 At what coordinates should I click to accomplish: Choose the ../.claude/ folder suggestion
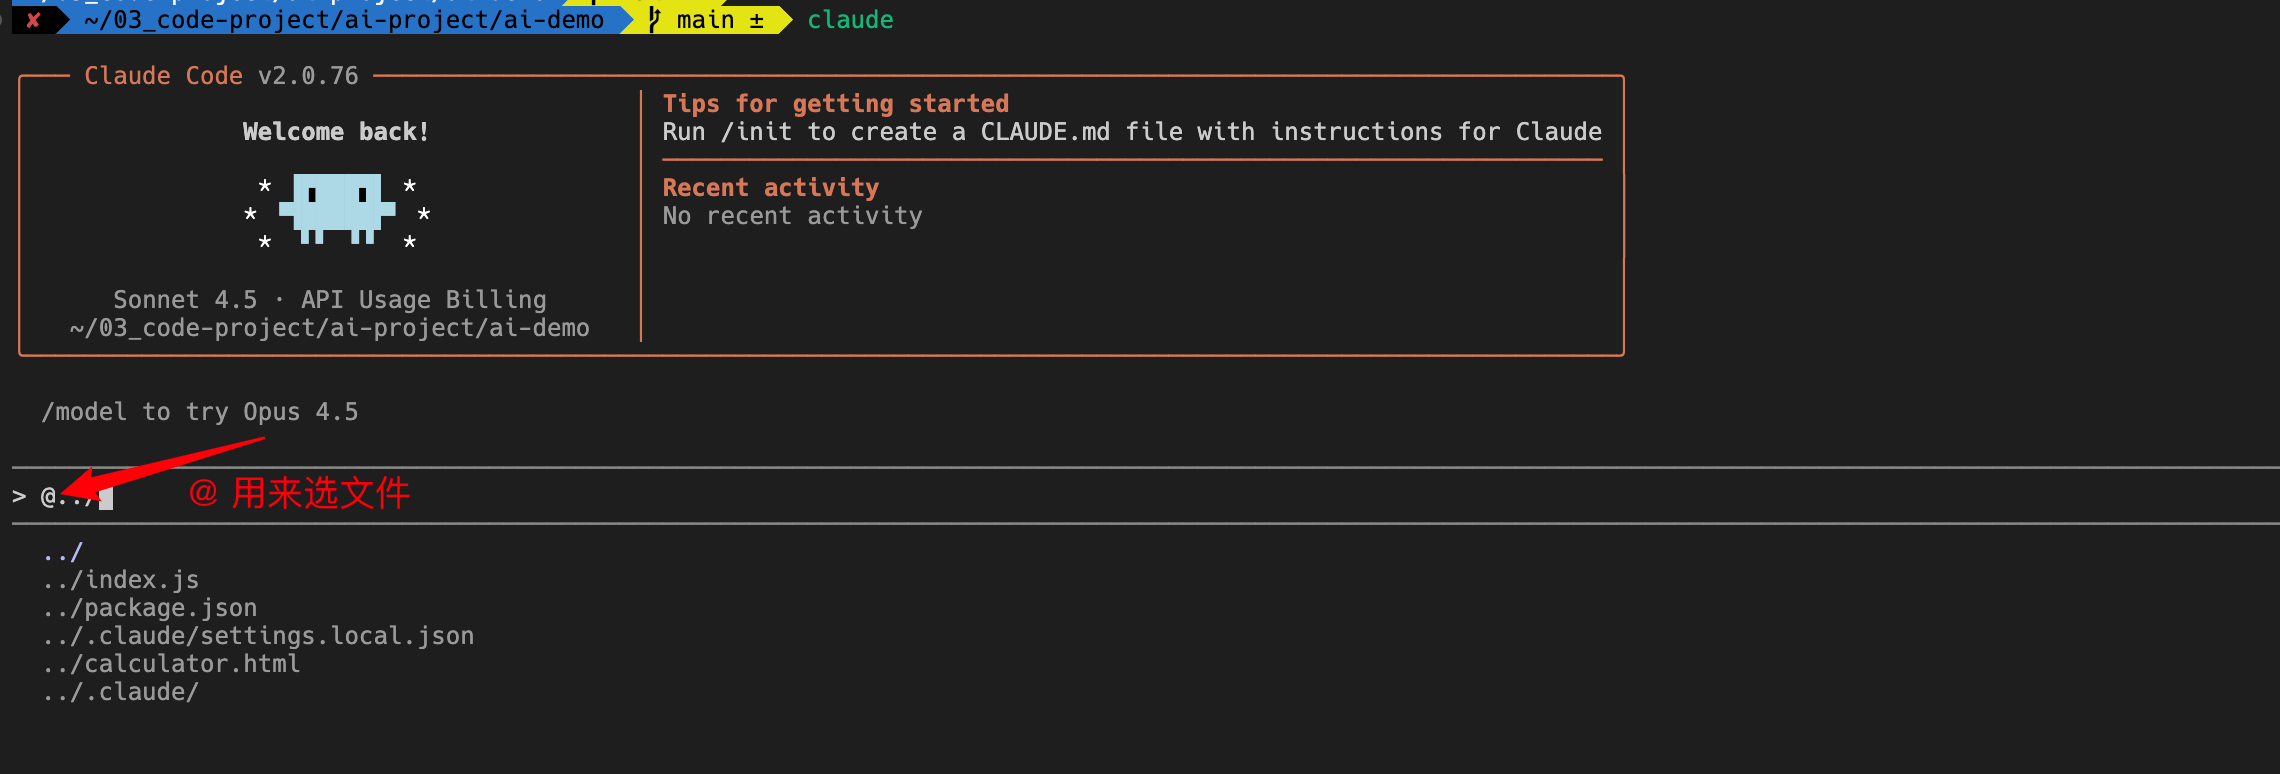pos(121,692)
